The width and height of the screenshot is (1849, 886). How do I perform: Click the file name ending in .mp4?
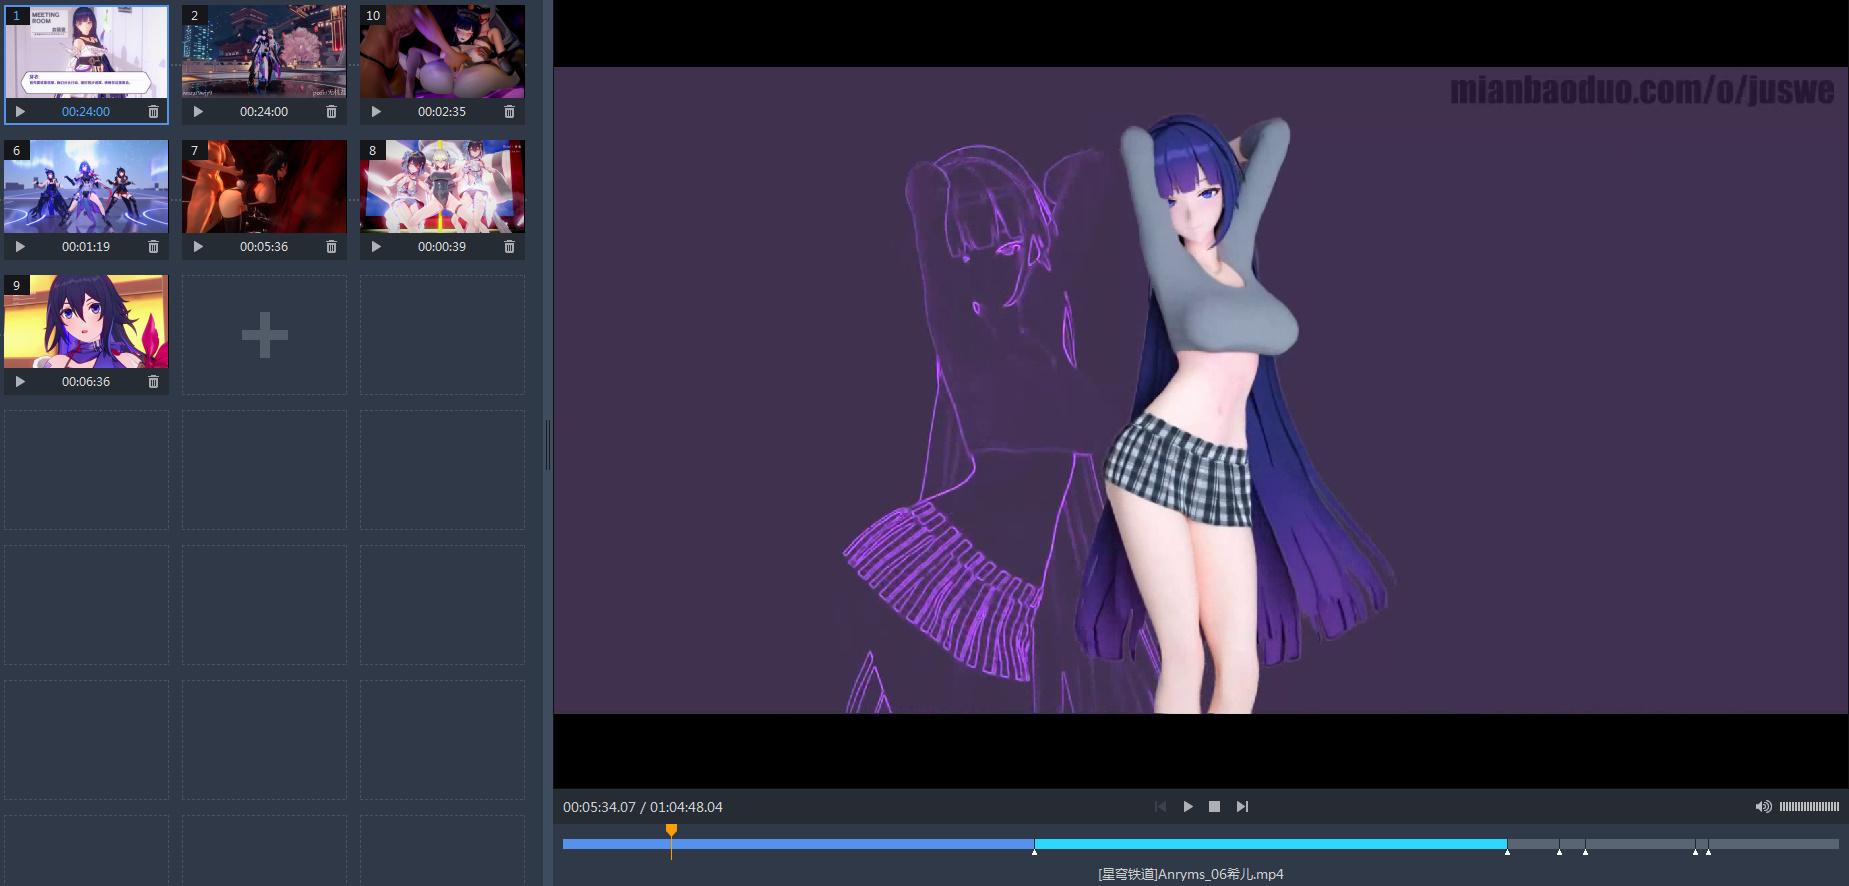coord(1191,874)
